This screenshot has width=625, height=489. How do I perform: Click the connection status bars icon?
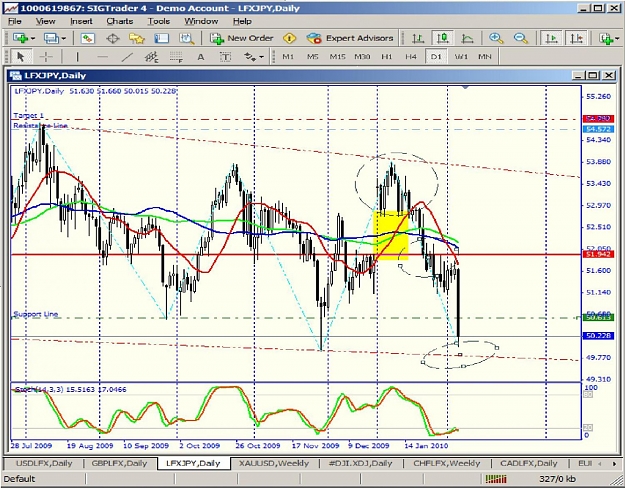click(x=495, y=479)
